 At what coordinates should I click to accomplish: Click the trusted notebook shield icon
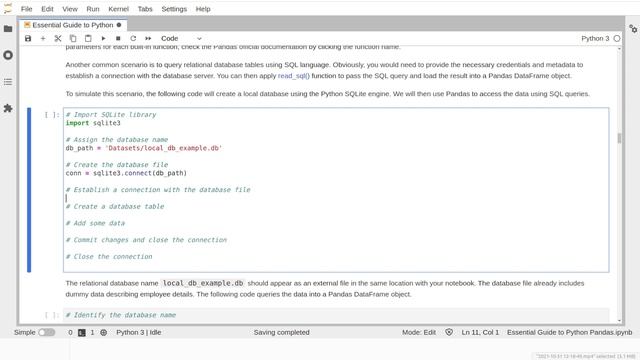click(449, 332)
